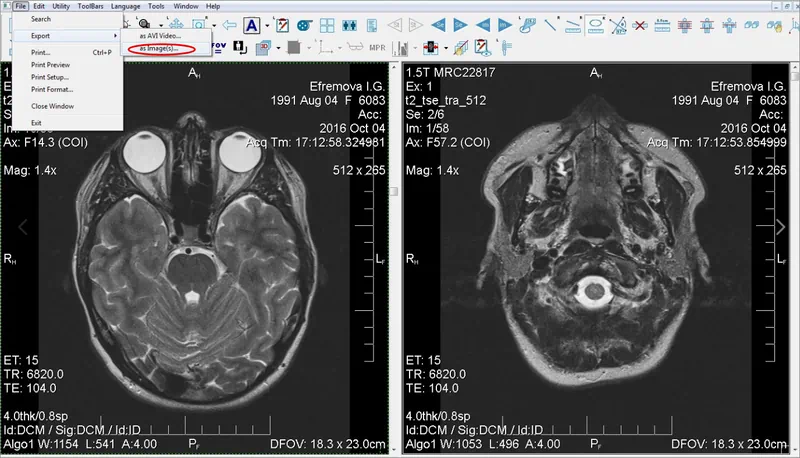Select the distance ruler measurement tool
Image resolution: width=800 pixels, height=458 pixels.
click(x=573, y=26)
